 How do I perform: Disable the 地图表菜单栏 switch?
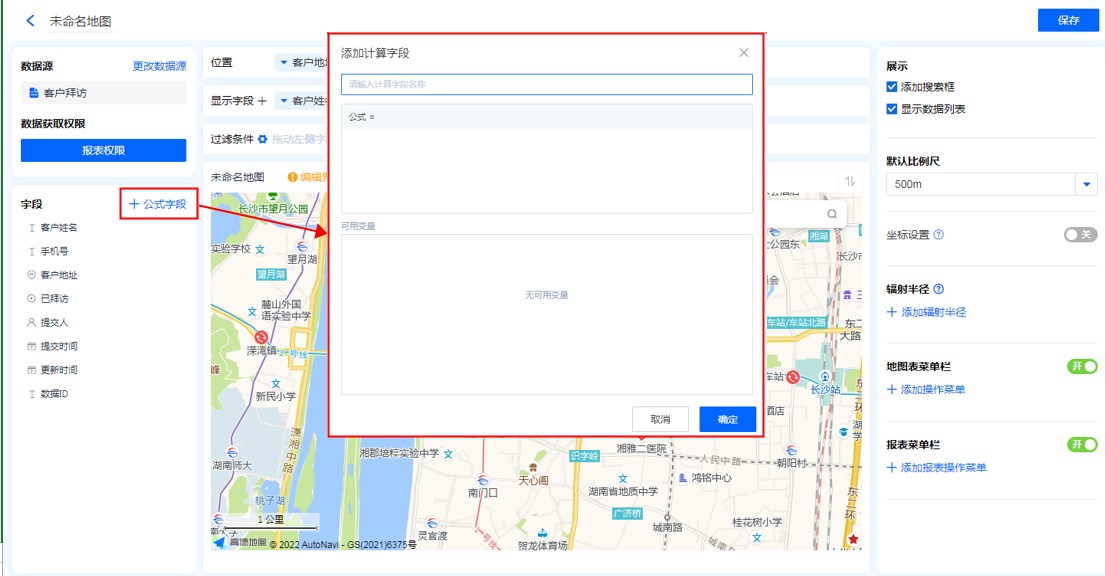(x=1082, y=367)
